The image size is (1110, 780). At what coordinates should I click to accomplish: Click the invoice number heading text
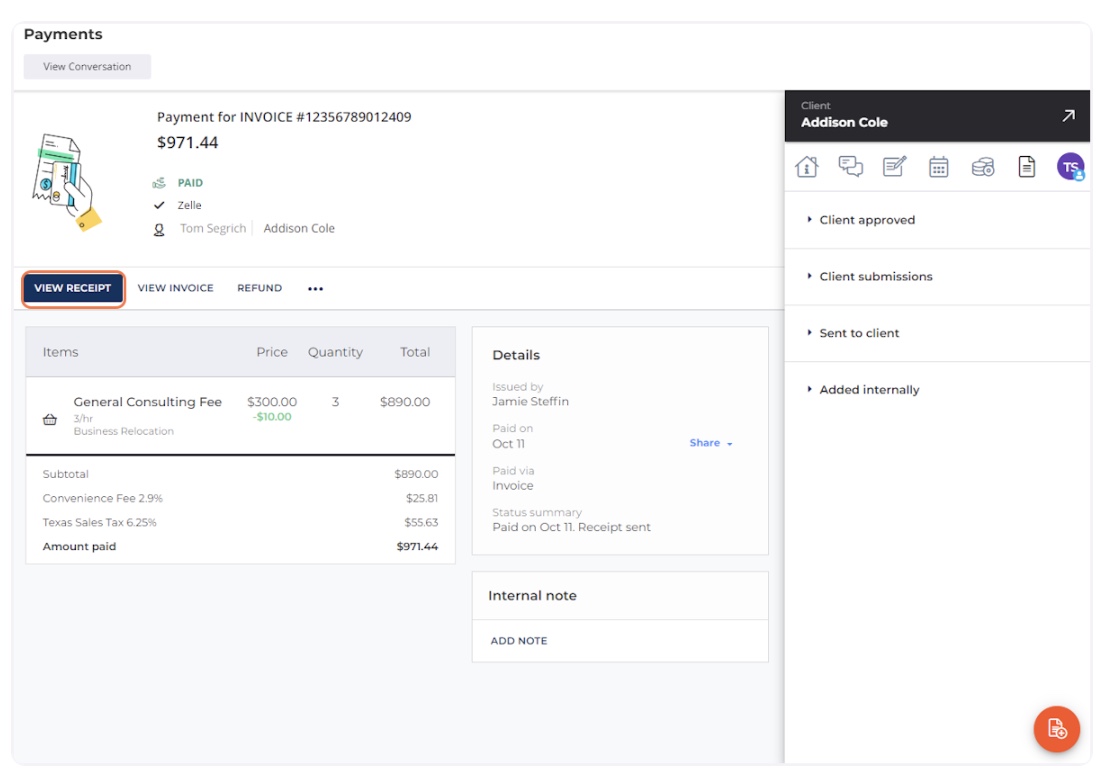click(284, 117)
